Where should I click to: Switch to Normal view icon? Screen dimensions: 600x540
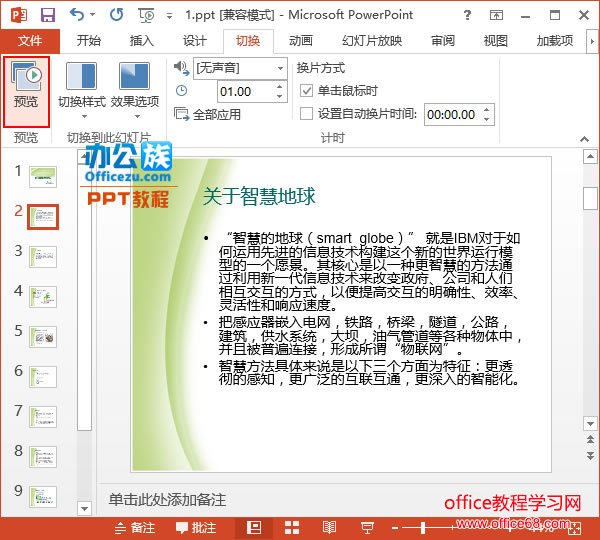(x=254, y=528)
